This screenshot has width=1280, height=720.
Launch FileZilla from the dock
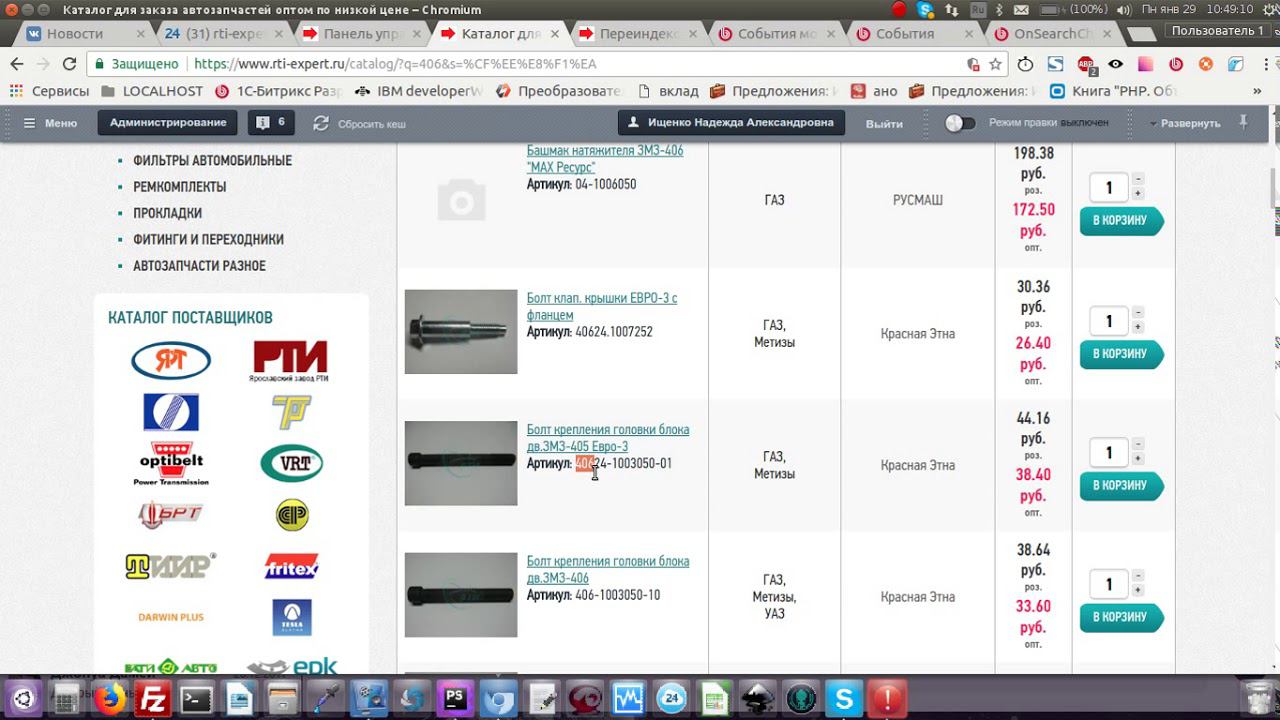[153, 697]
